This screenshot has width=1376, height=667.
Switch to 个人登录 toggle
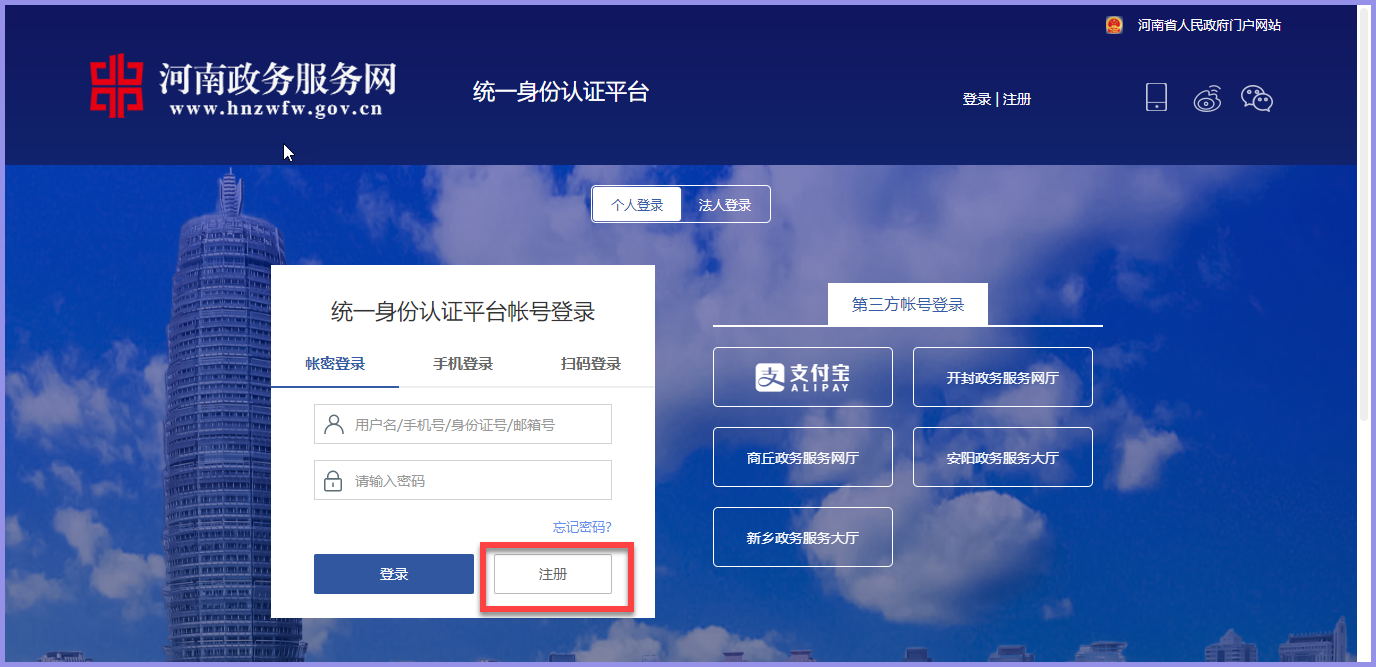[x=637, y=204]
